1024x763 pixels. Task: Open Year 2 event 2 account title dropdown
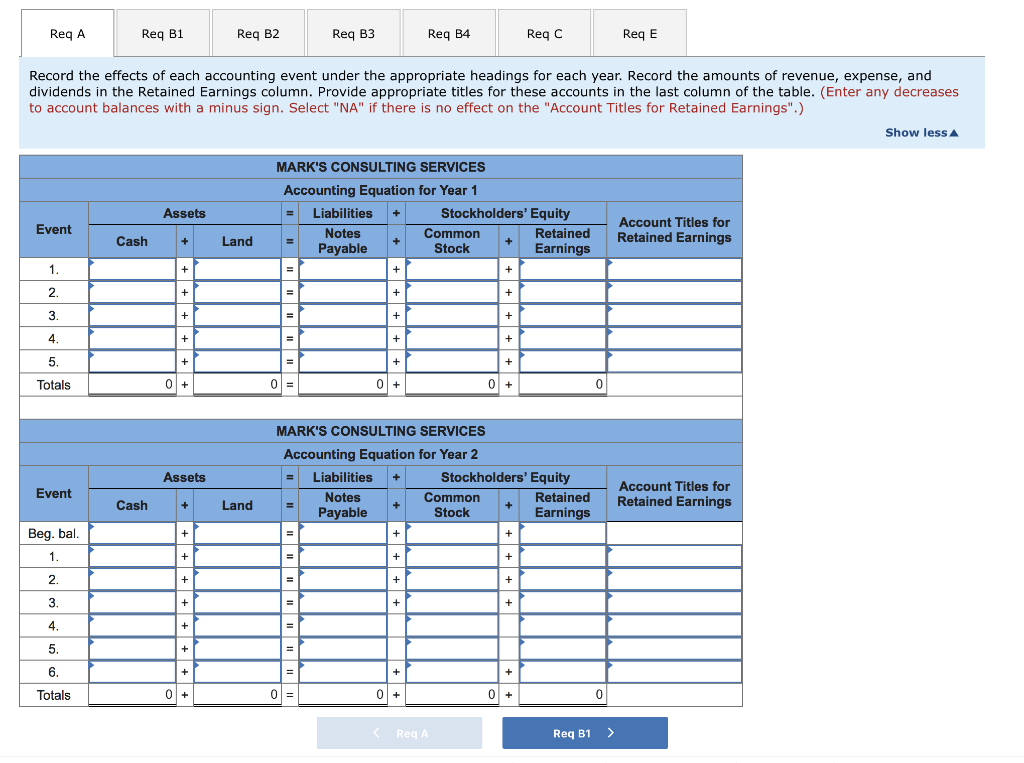click(675, 579)
